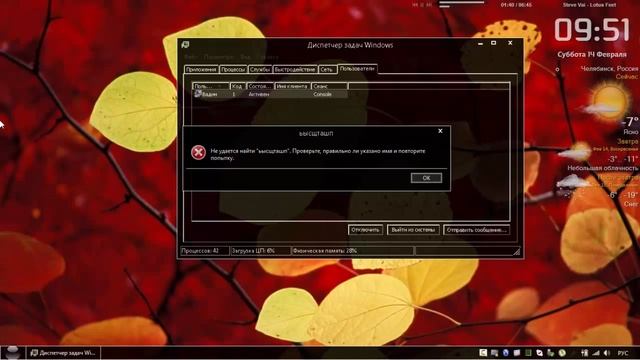This screenshot has height=360, width=640.
Task: Click the error dialog message text
Action: [x=318, y=154]
